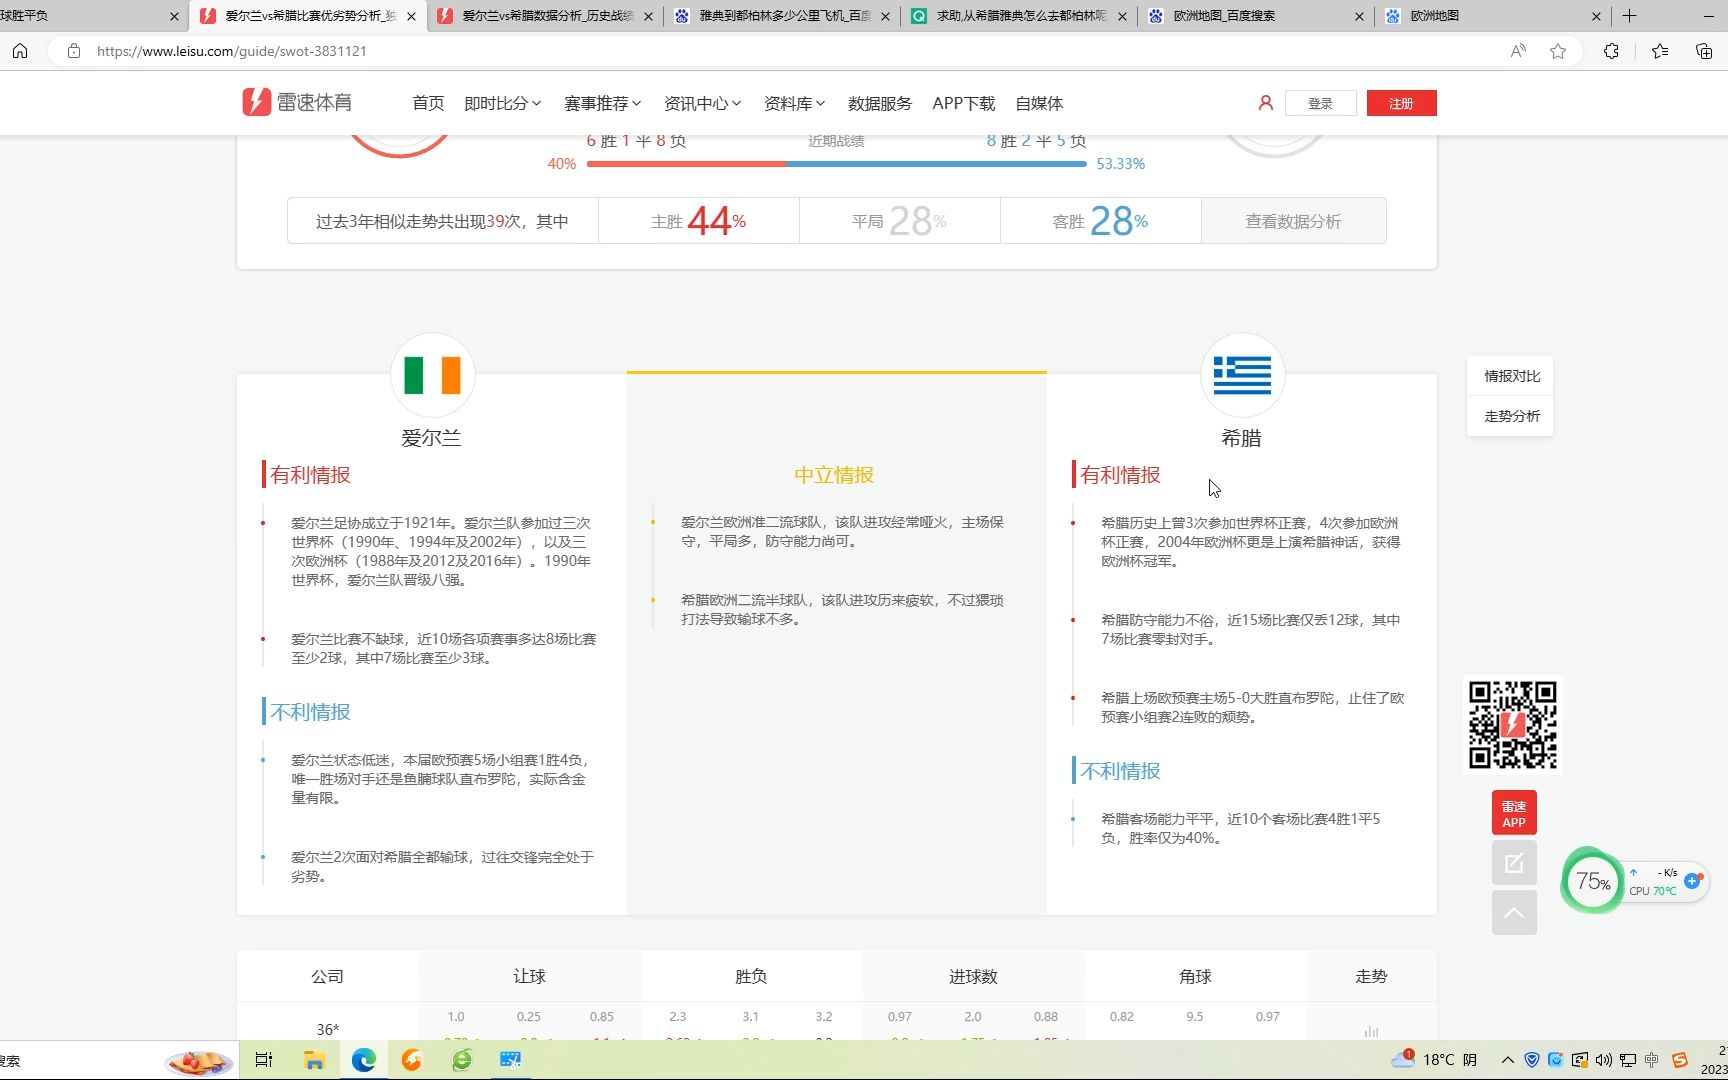
Task: Click the 中立情报 heading
Action: tap(834, 475)
